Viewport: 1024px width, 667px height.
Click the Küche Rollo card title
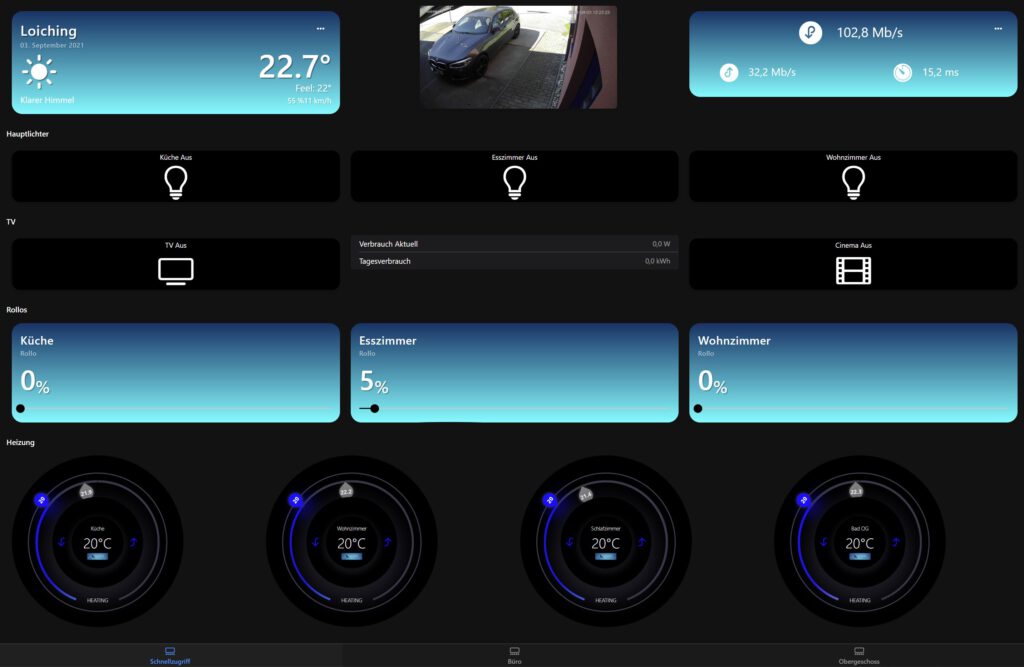pos(37,340)
